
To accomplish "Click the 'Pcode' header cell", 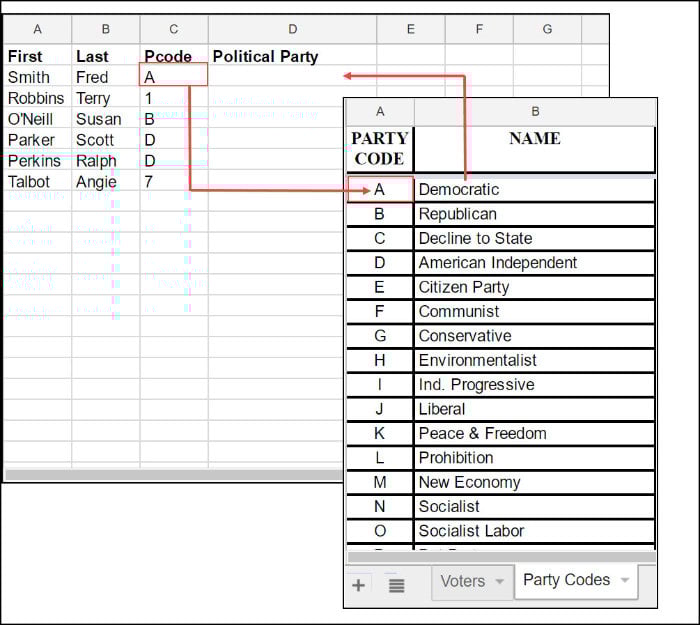I will click(174, 56).
